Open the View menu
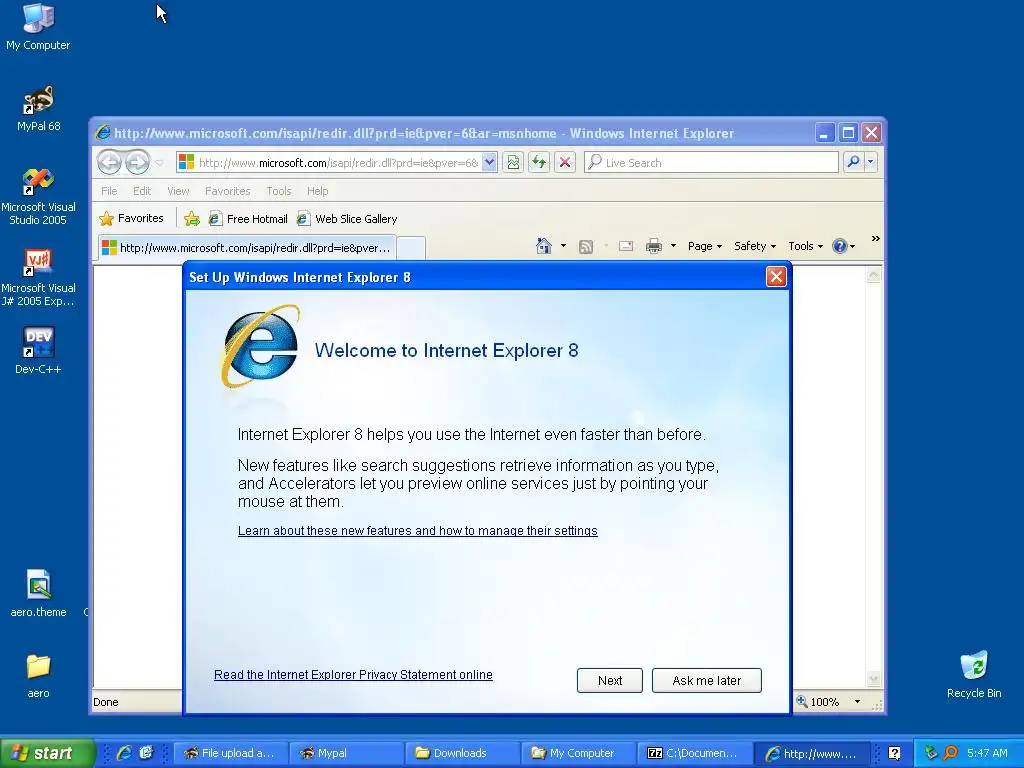 coord(178,191)
